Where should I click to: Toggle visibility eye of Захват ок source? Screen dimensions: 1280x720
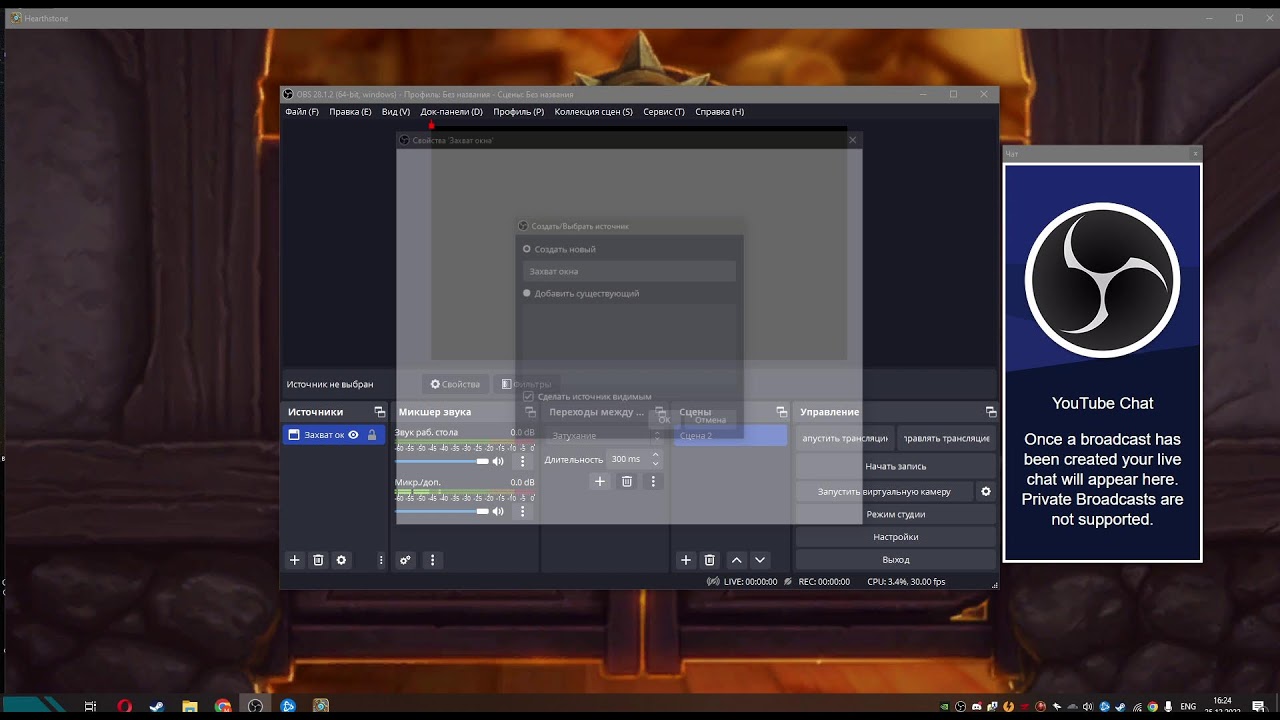point(353,435)
